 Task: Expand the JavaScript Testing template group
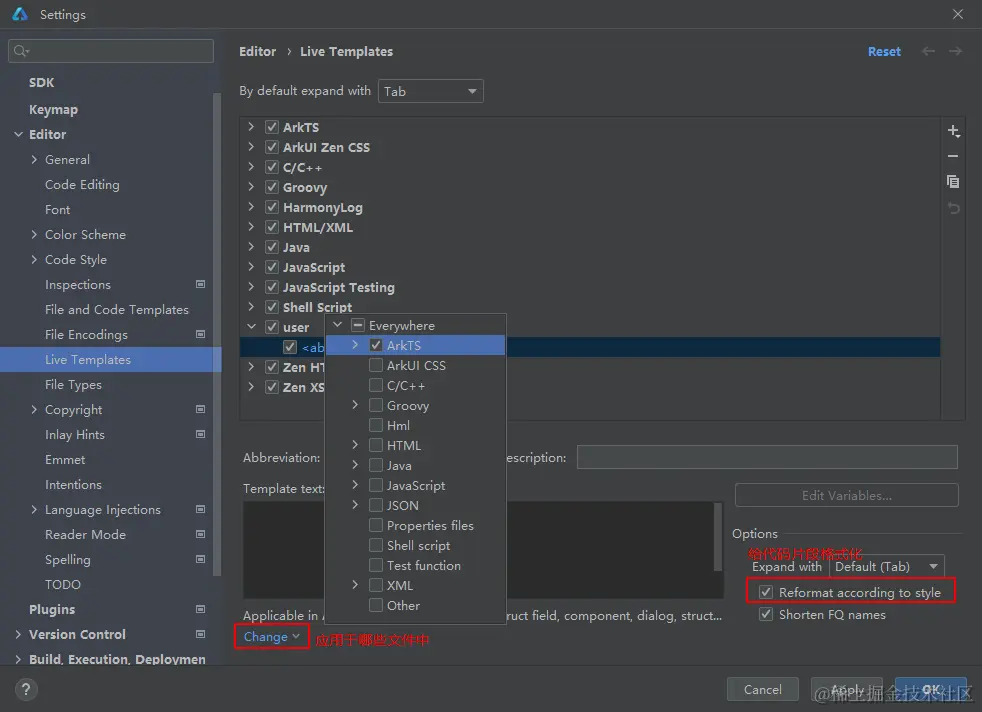pos(251,287)
